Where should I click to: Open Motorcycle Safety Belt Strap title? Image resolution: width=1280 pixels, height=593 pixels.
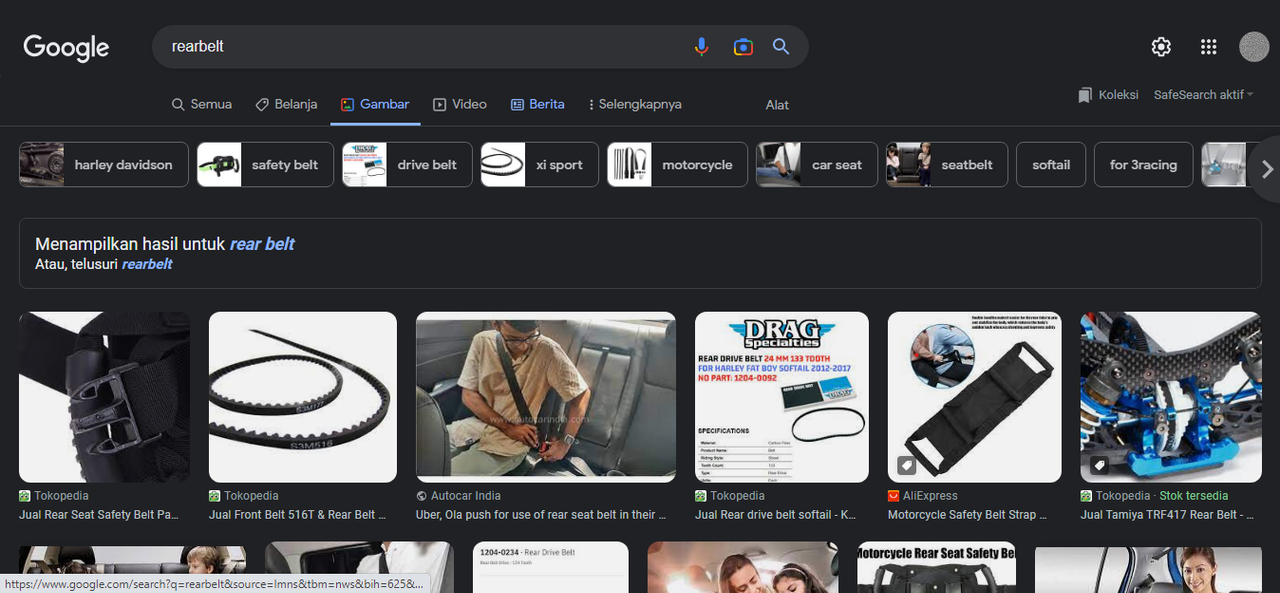[x=968, y=515]
